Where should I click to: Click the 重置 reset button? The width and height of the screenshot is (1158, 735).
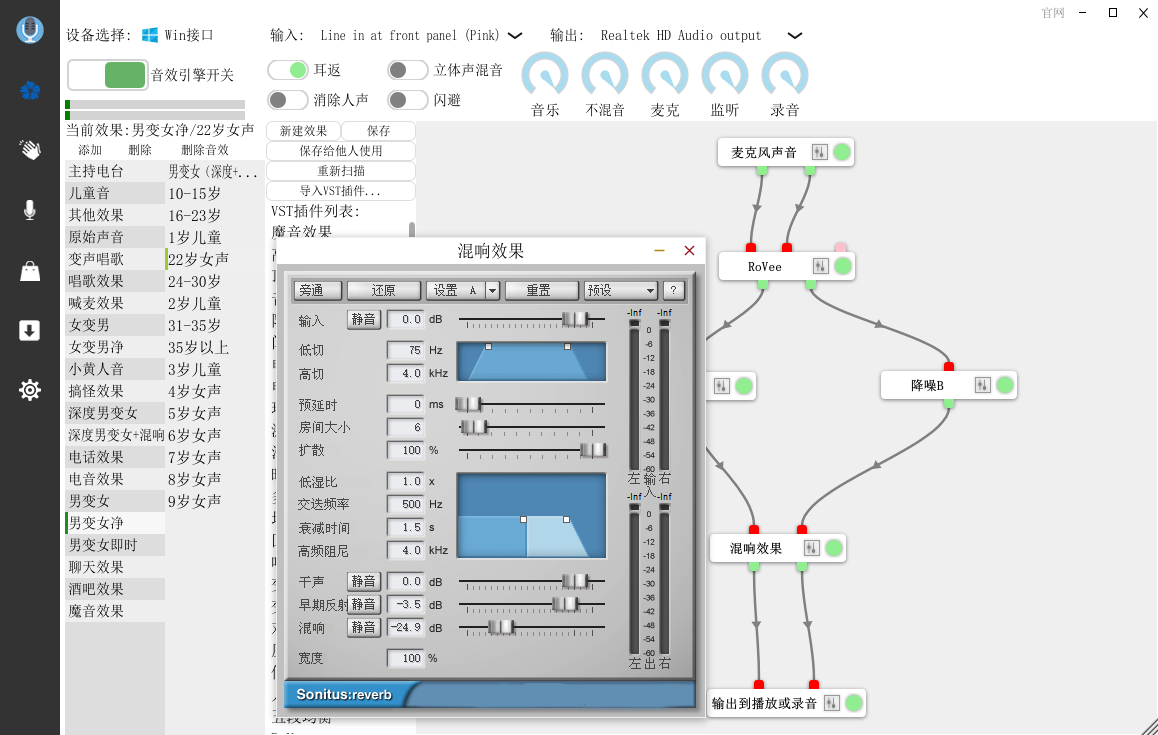[541, 290]
